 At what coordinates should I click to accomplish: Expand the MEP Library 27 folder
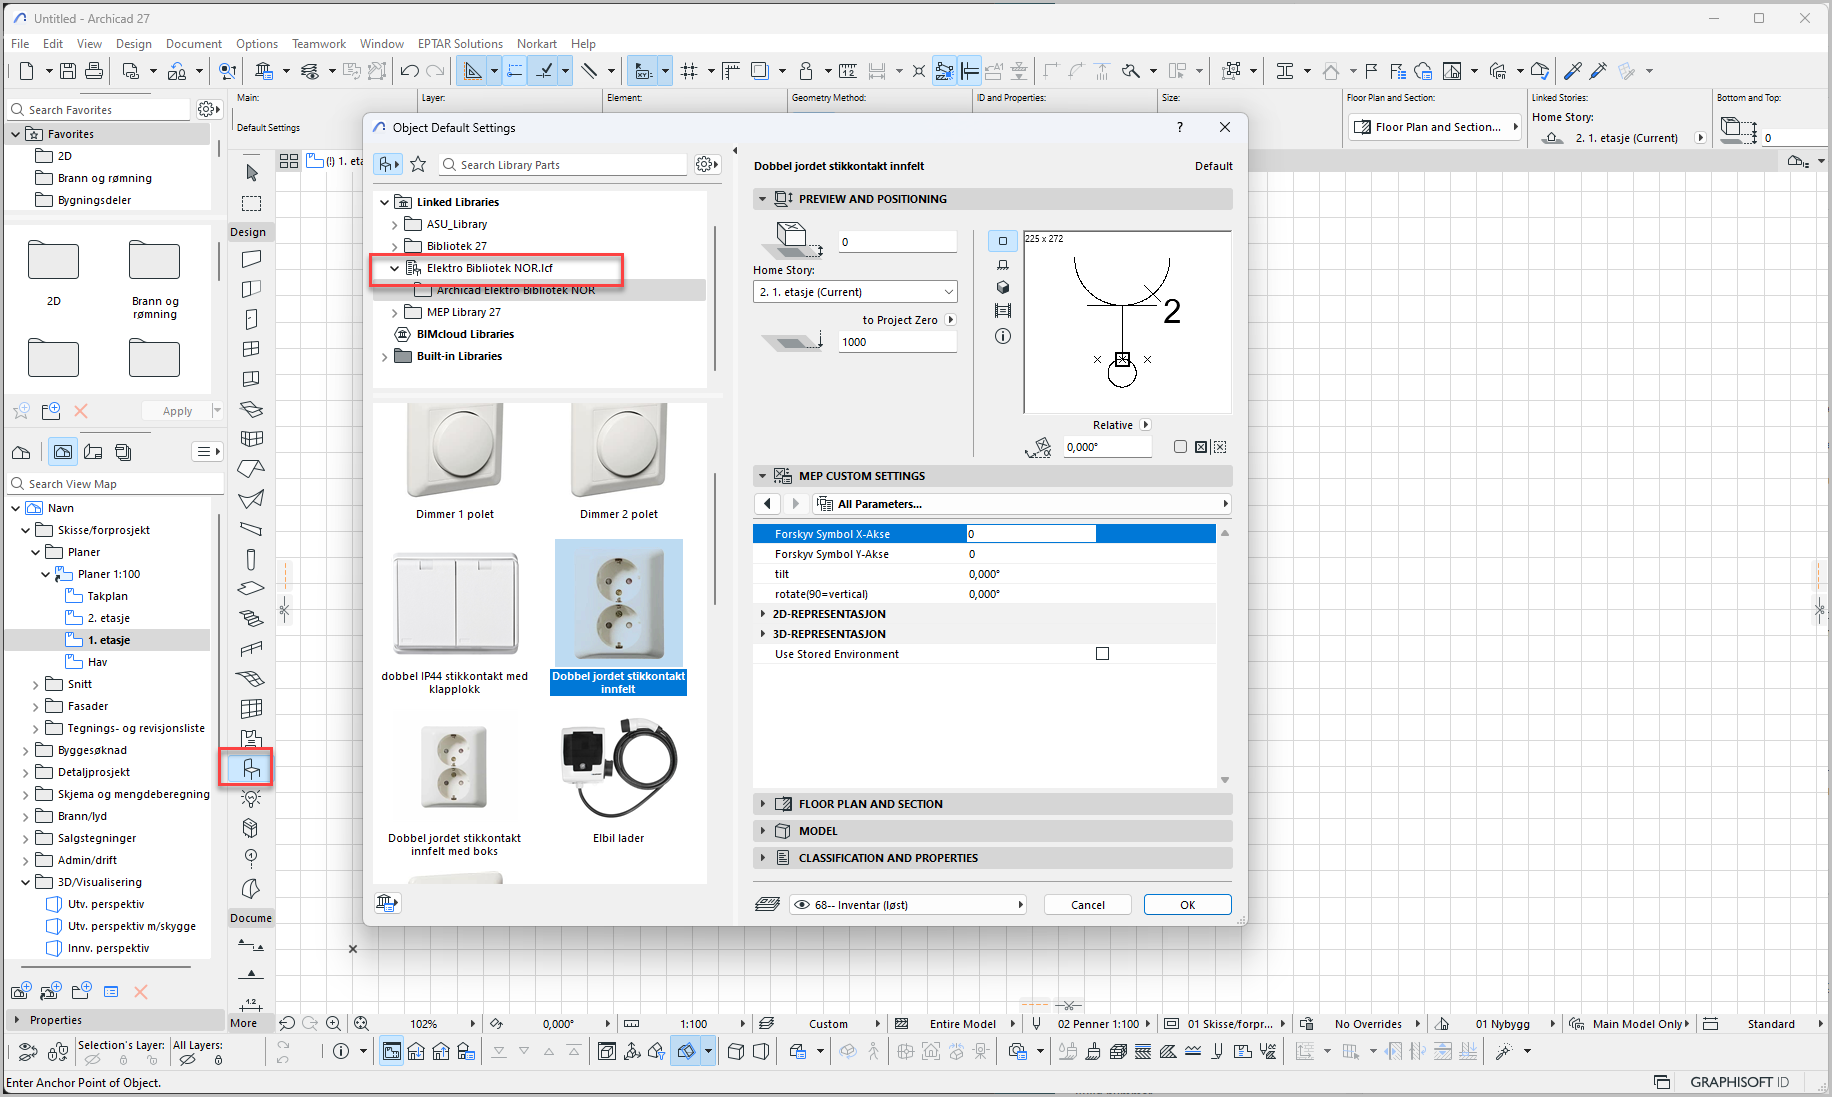(395, 312)
